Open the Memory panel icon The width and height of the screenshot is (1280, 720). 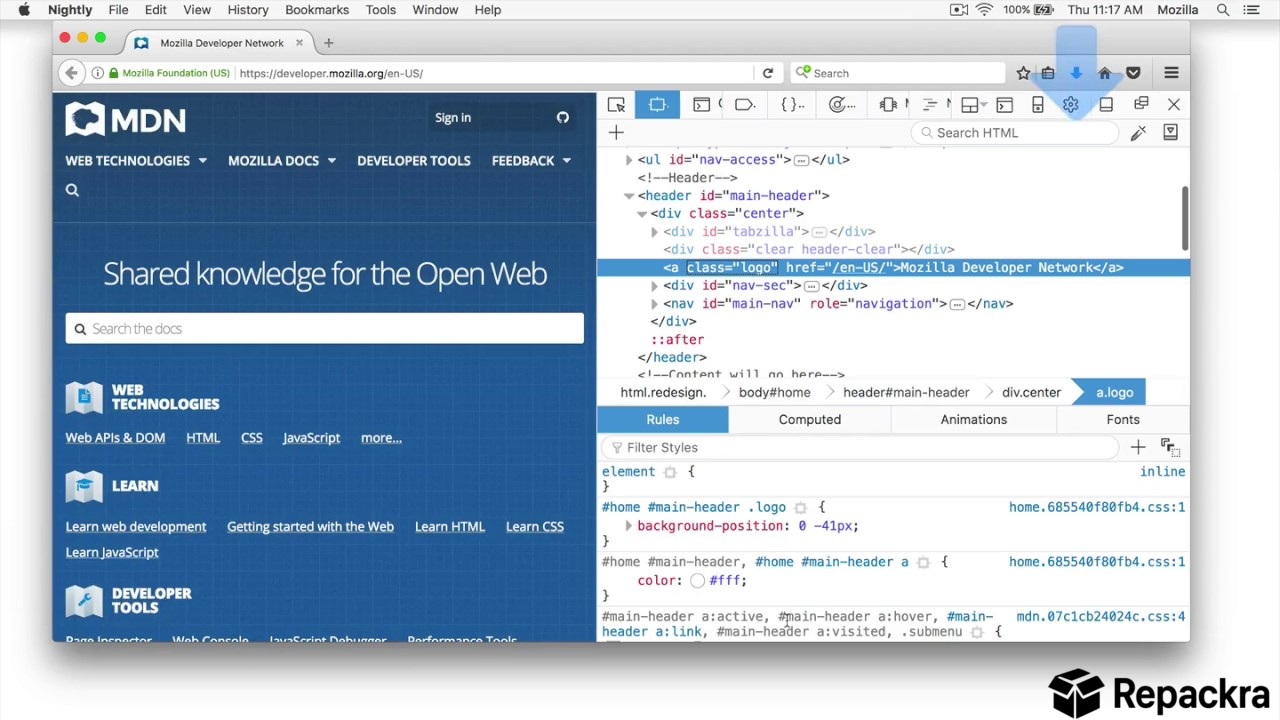tap(888, 105)
